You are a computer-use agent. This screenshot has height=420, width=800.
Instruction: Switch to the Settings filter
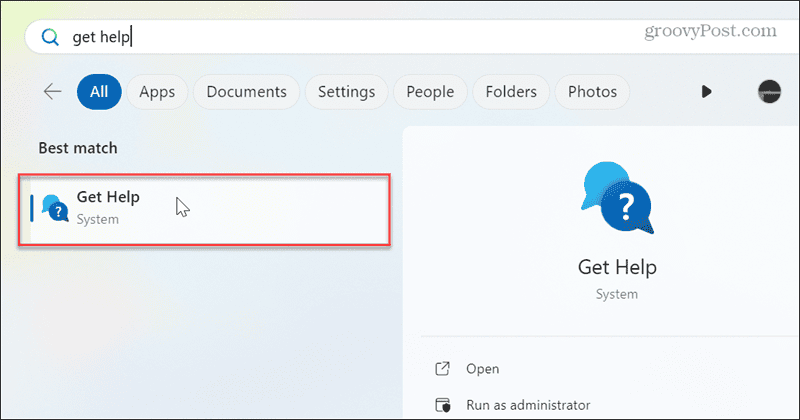coord(346,92)
